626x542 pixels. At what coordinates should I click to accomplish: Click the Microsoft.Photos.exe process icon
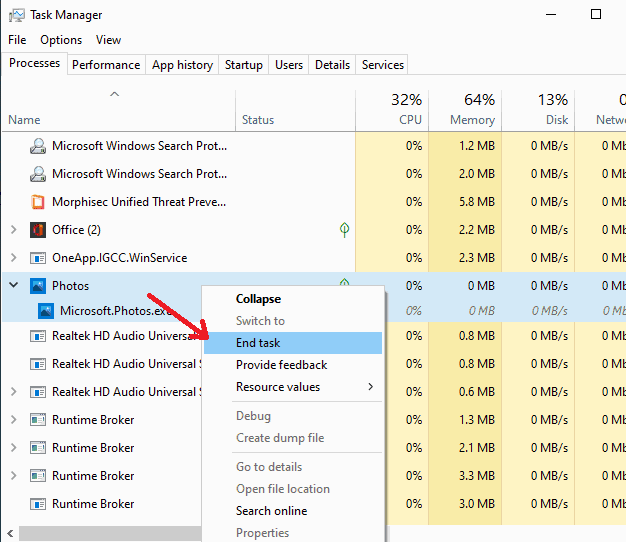[46, 311]
